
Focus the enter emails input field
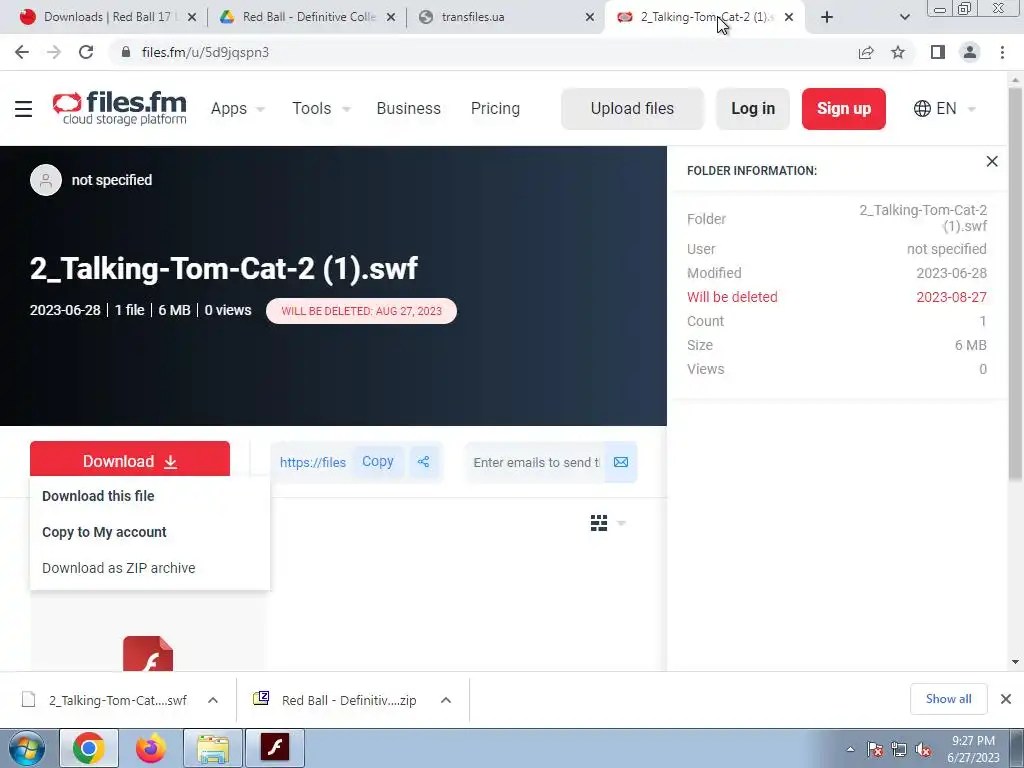[536, 462]
